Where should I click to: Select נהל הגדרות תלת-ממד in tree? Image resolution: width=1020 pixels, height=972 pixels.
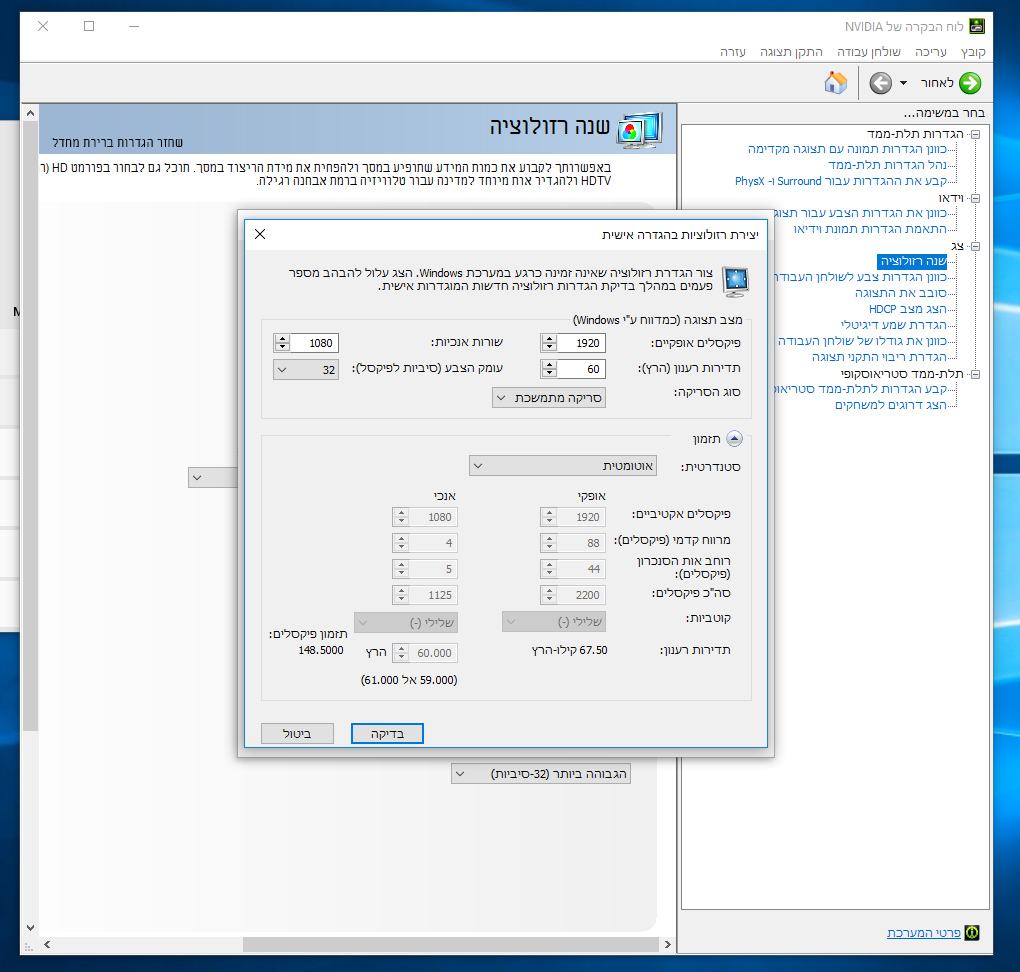point(887,165)
